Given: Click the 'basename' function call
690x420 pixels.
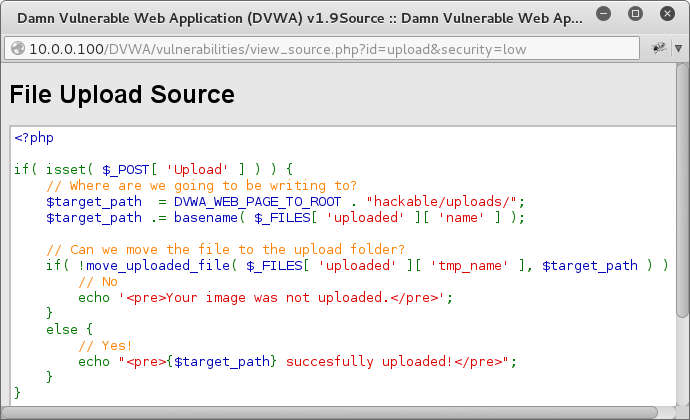Looking at the screenshot, I should pos(206,217).
